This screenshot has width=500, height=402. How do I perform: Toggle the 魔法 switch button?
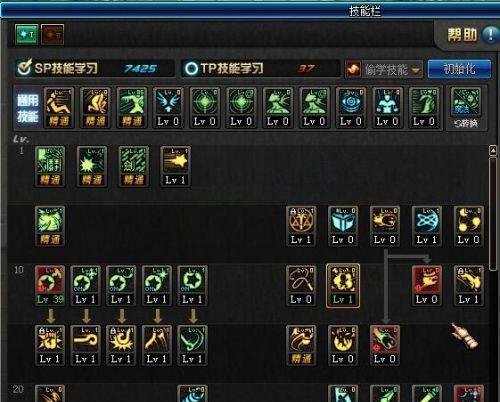tap(466, 108)
